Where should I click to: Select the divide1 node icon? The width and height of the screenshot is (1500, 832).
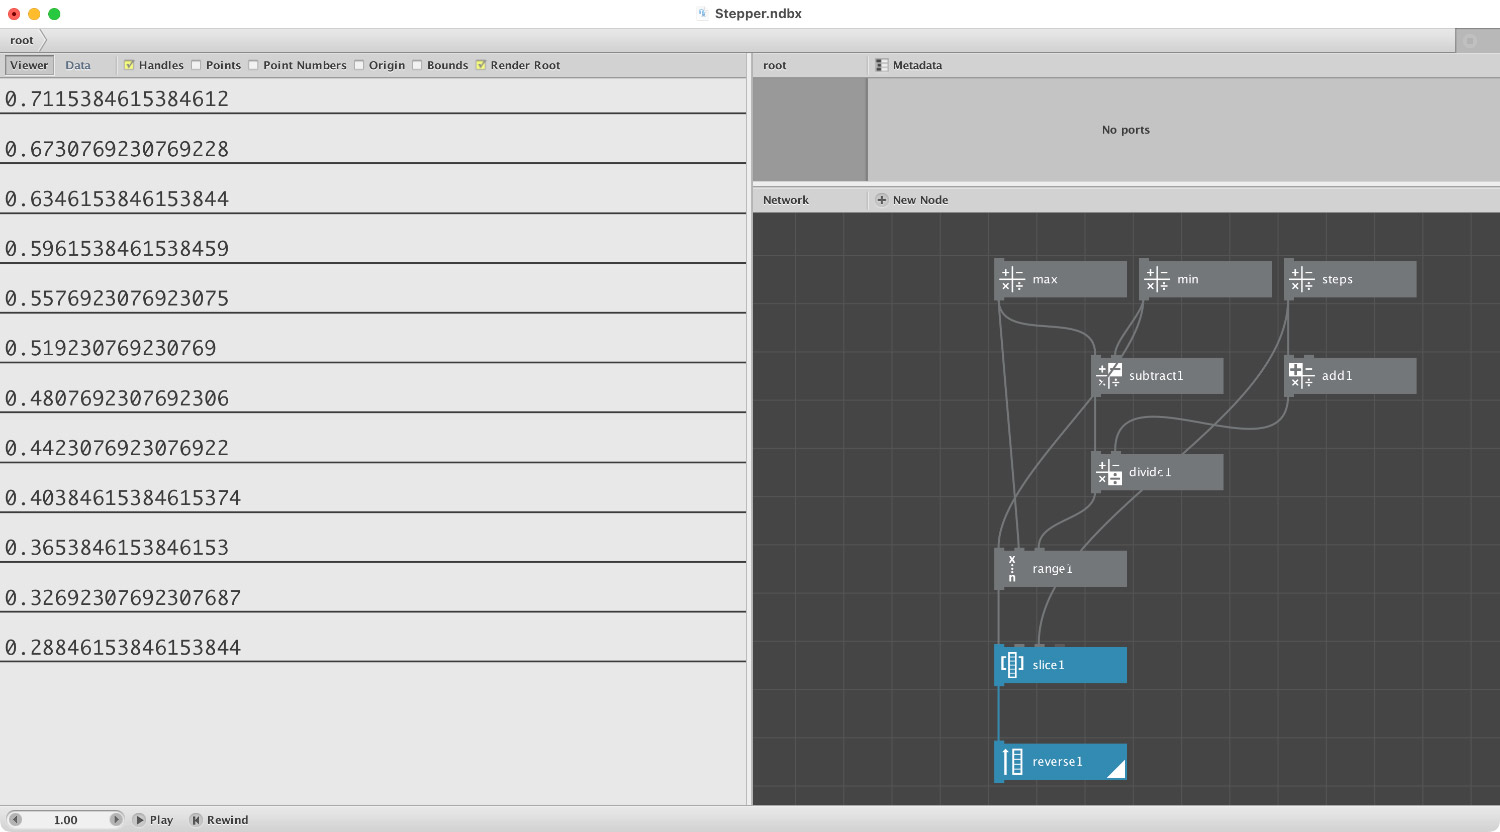pyautogui.click(x=1109, y=472)
